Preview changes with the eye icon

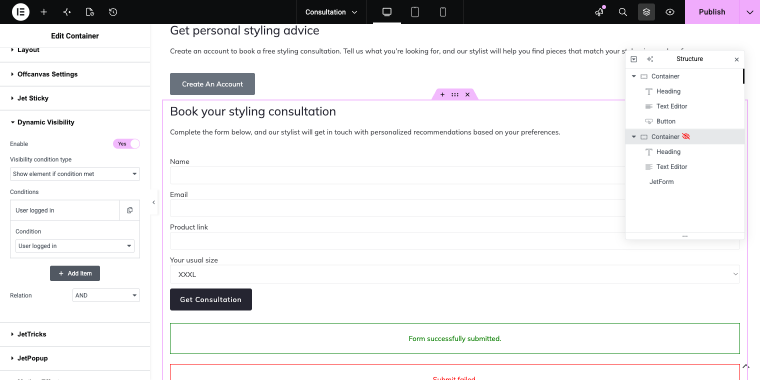[x=670, y=12]
